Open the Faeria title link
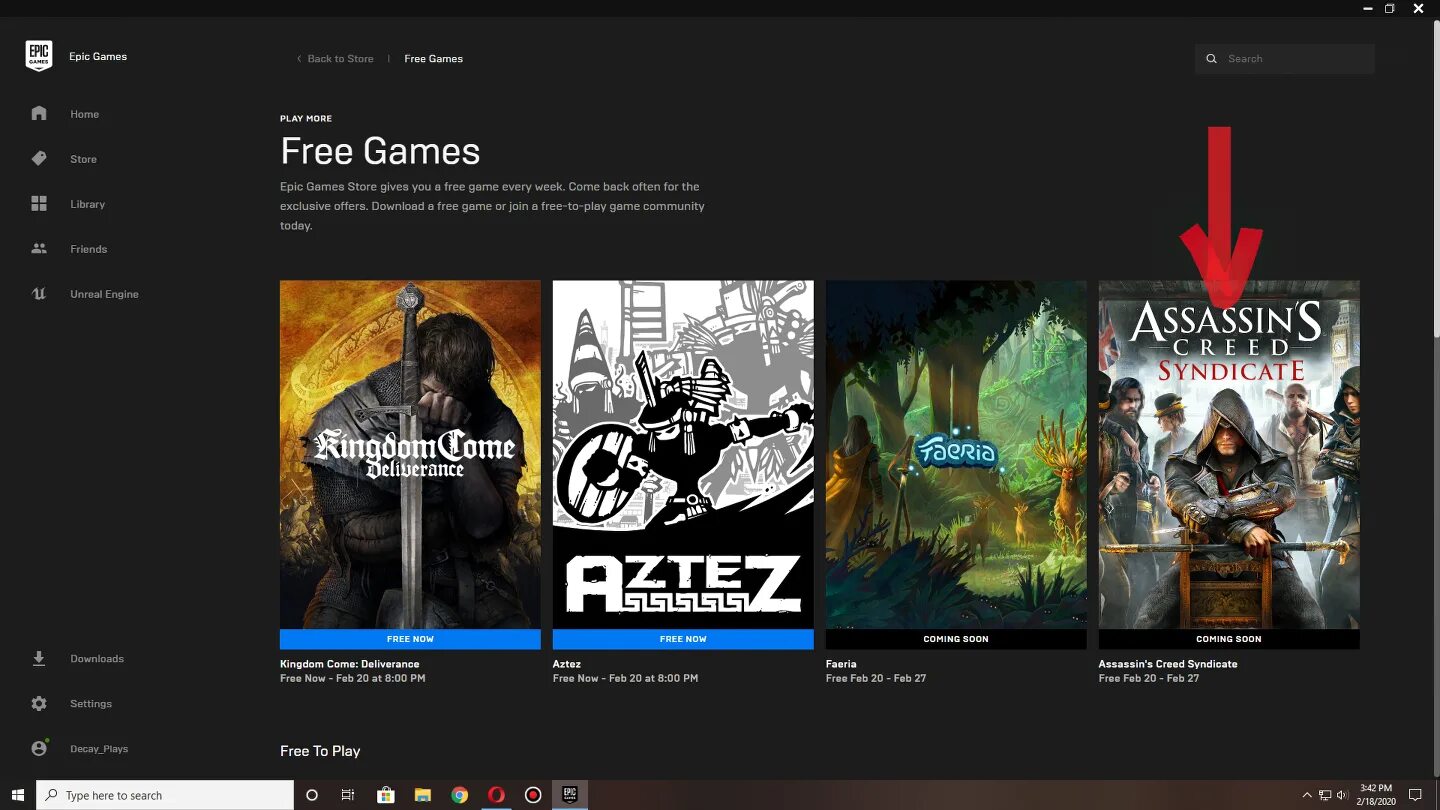The height and width of the screenshot is (810, 1440). click(840, 664)
